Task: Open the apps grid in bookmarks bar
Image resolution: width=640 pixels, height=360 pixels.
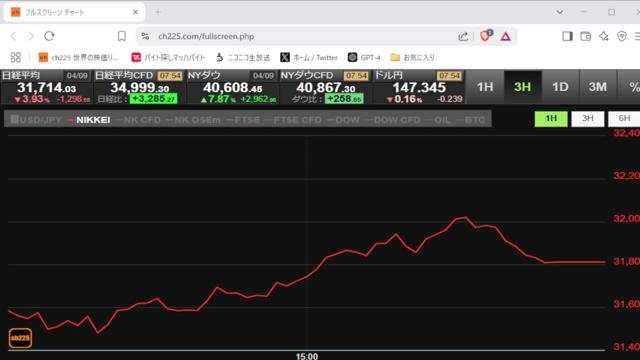Action: (x=16, y=58)
